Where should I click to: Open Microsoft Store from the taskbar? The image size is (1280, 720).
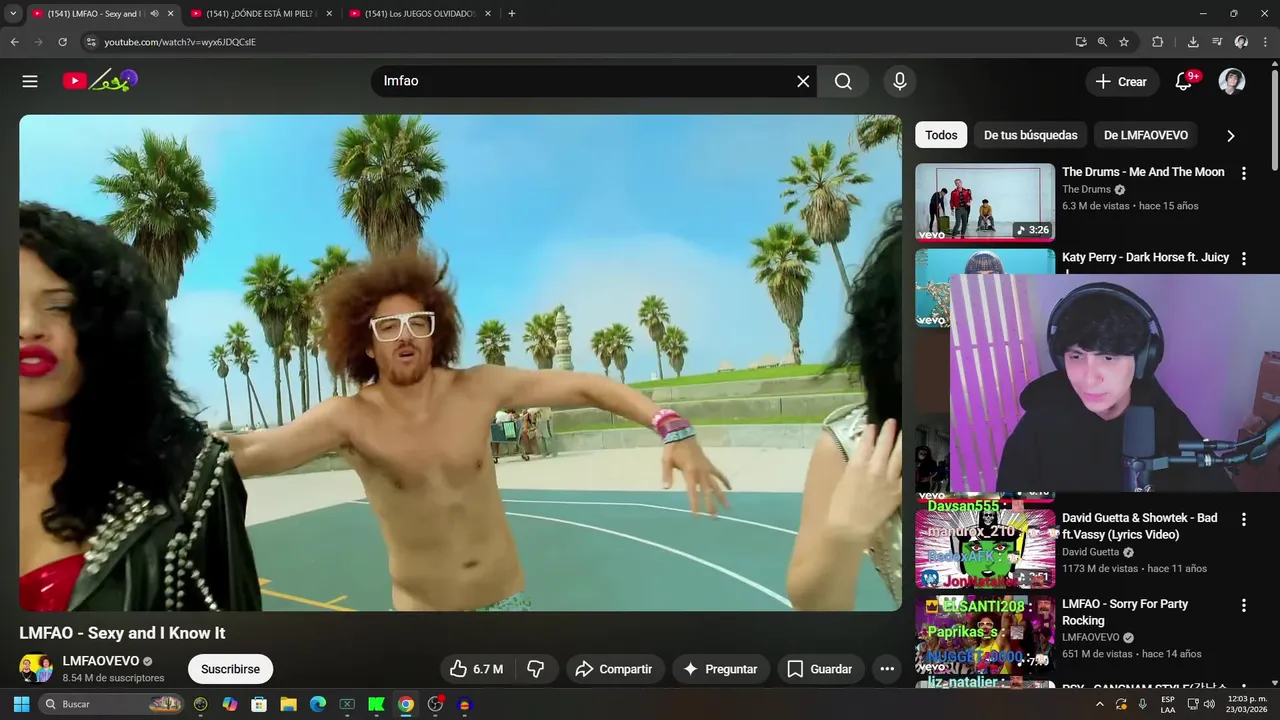coord(259,704)
